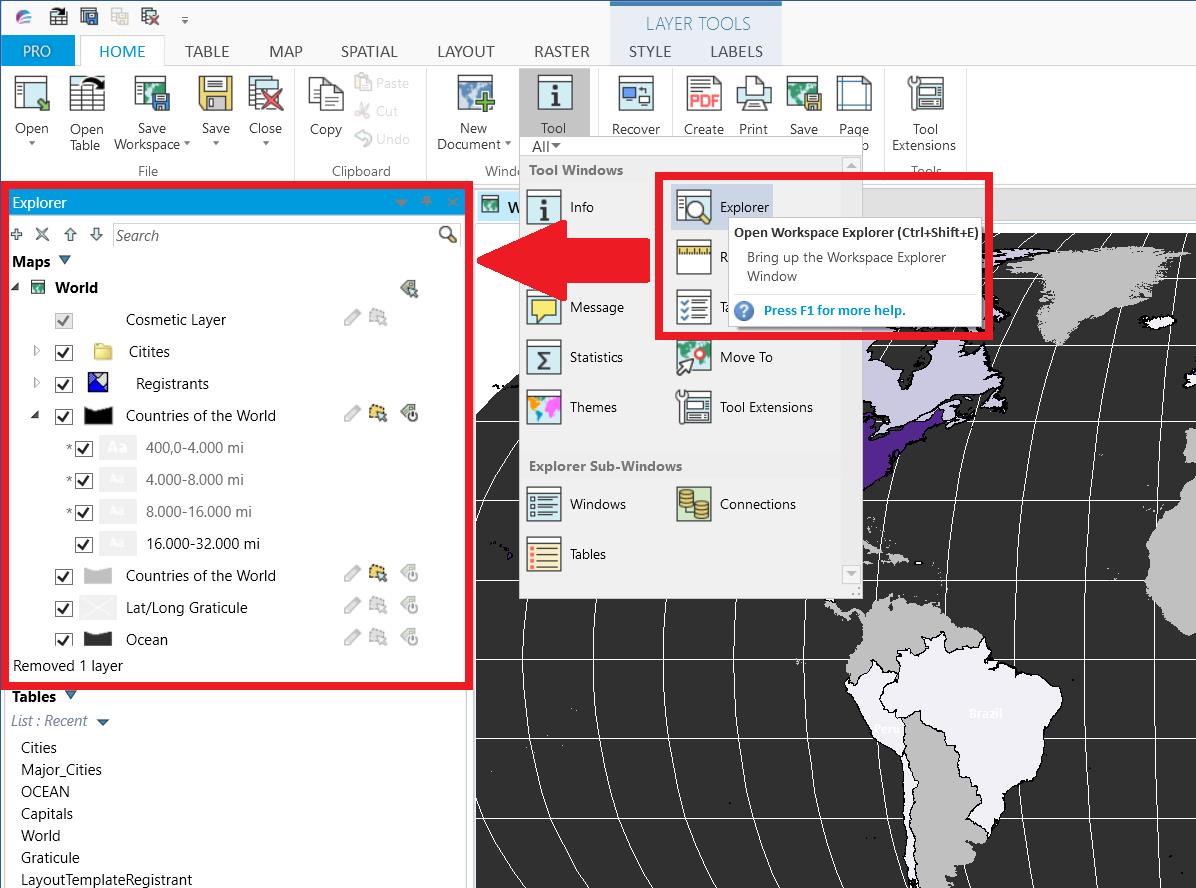Viewport: 1196px width, 888px height.
Task: Toggle editable pencil for Lat/Long Graticule
Action: tap(352, 606)
